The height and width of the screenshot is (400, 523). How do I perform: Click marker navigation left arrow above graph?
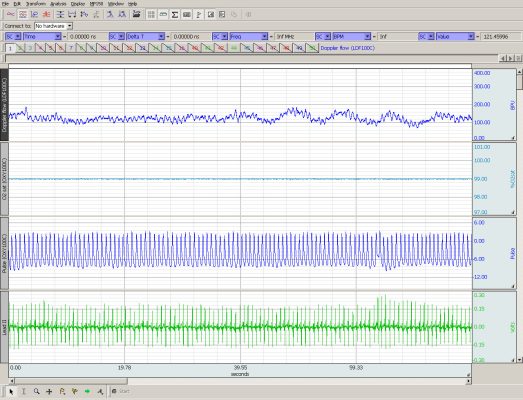pyautogui.click(x=503, y=58)
